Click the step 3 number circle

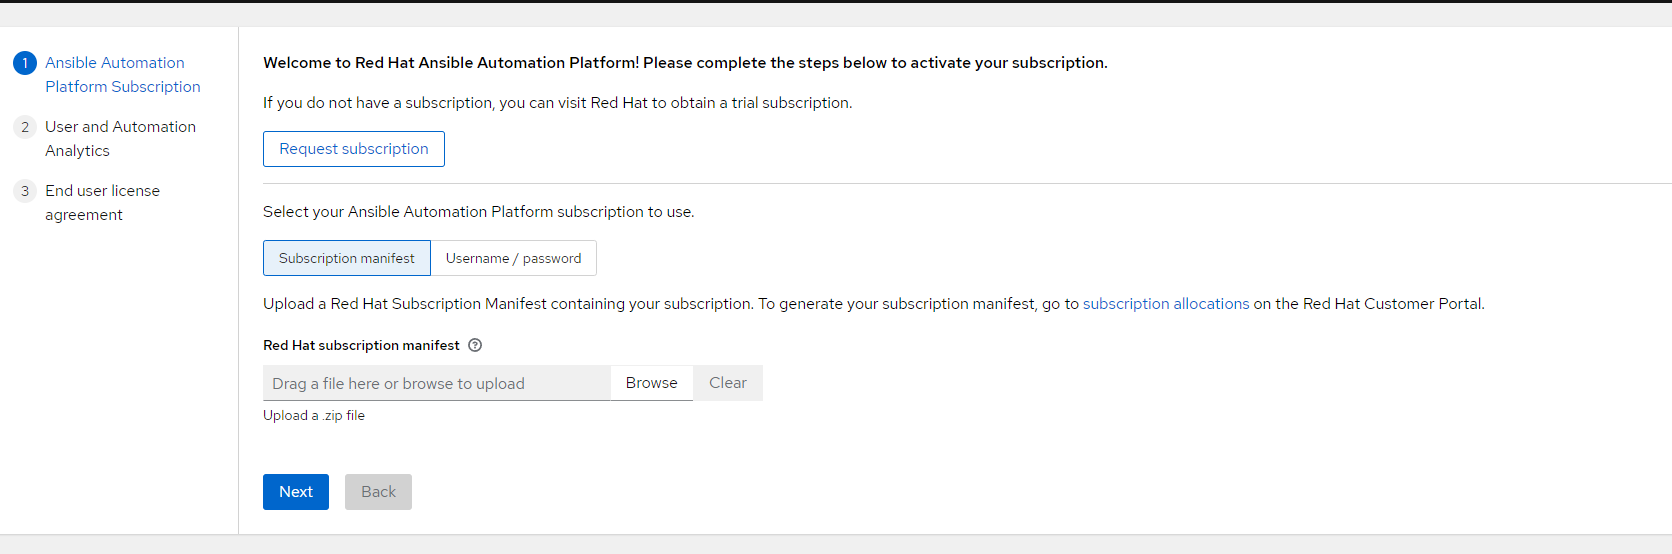tap(25, 191)
